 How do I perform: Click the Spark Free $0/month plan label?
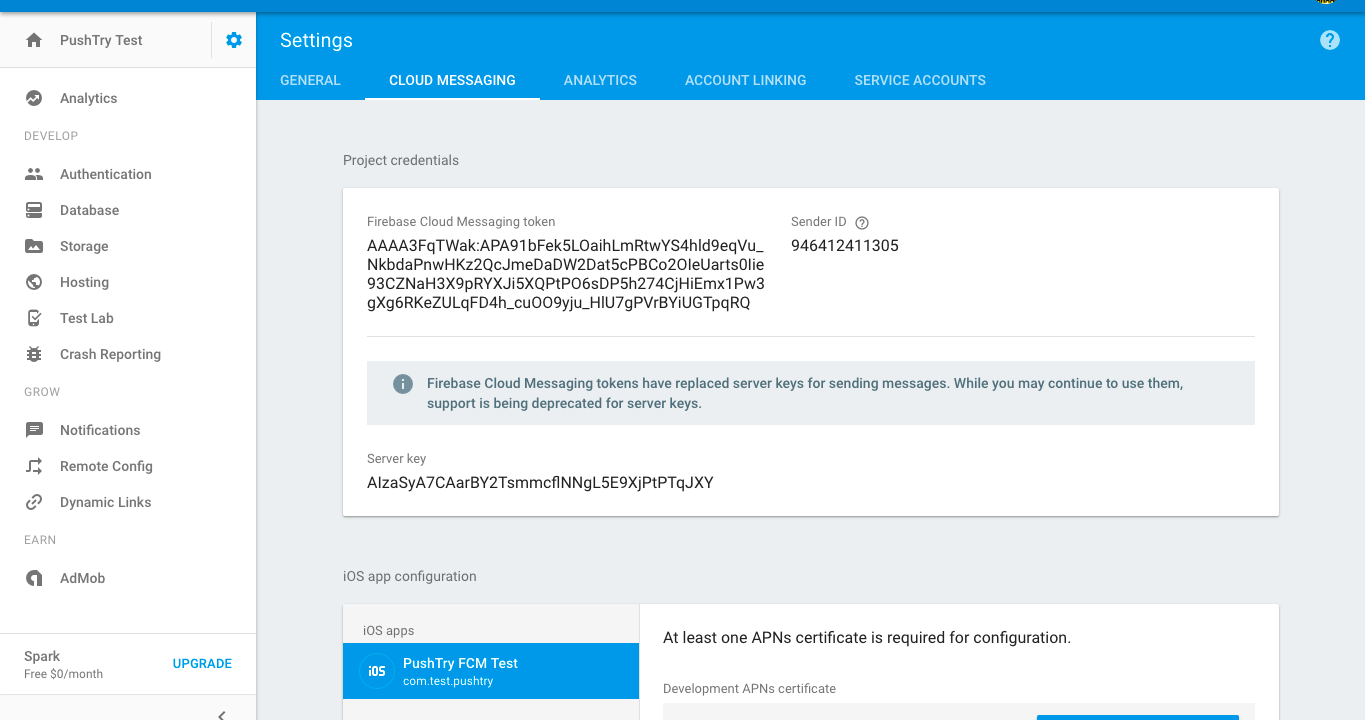[63, 664]
